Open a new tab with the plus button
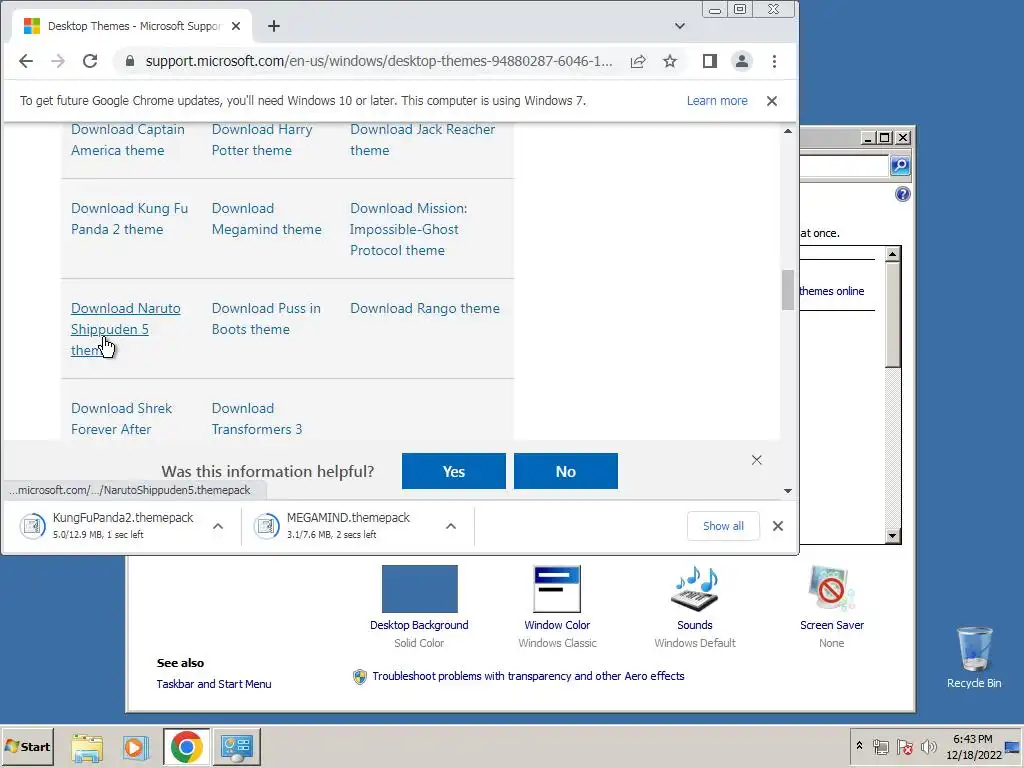 [x=274, y=26]
